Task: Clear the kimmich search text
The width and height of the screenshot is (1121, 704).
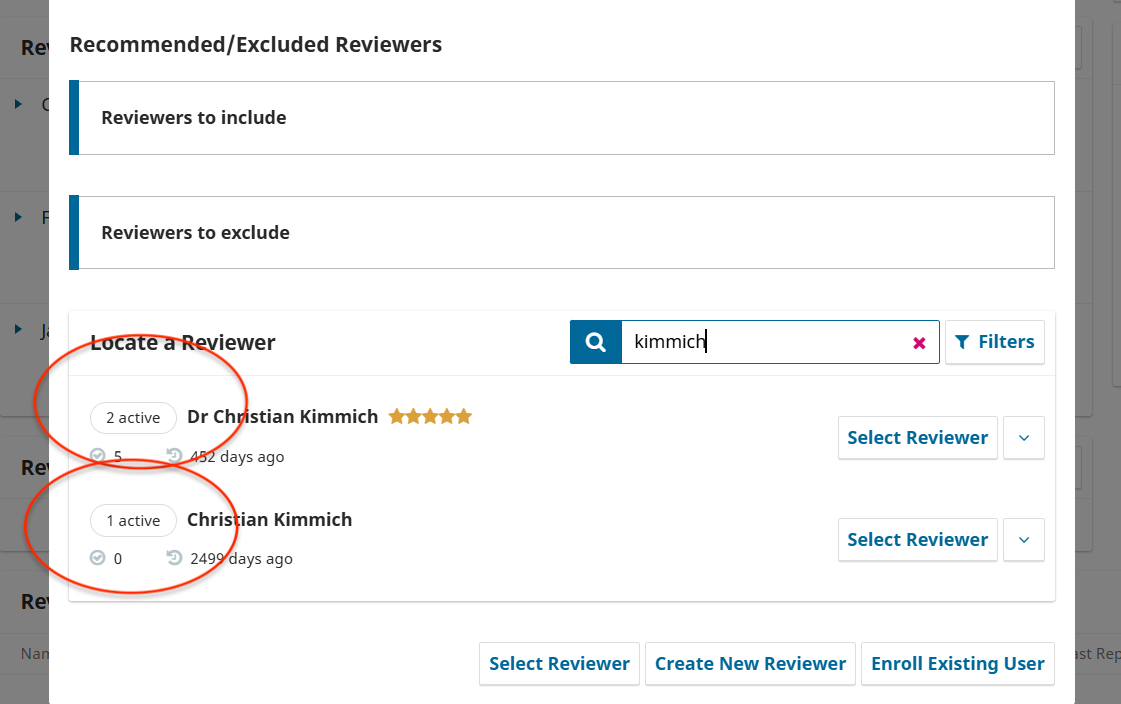Action: 919,343
